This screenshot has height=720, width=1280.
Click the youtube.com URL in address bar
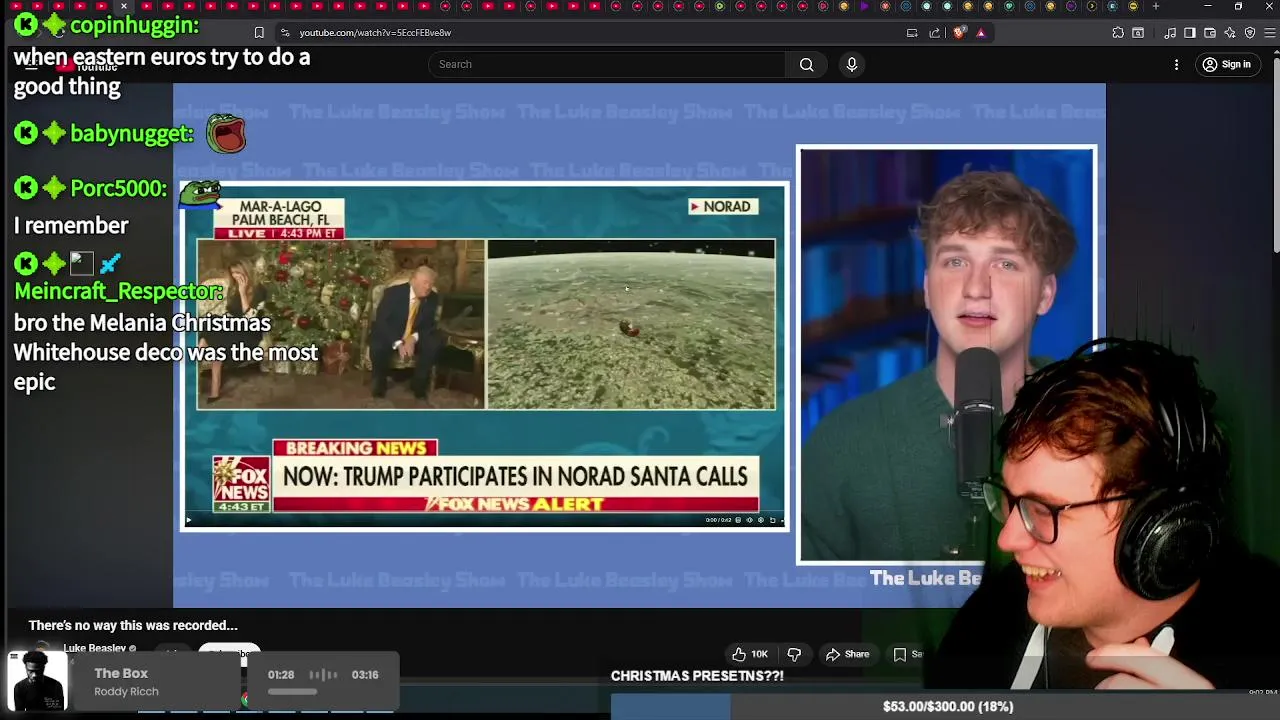click(x=375, y=33)
